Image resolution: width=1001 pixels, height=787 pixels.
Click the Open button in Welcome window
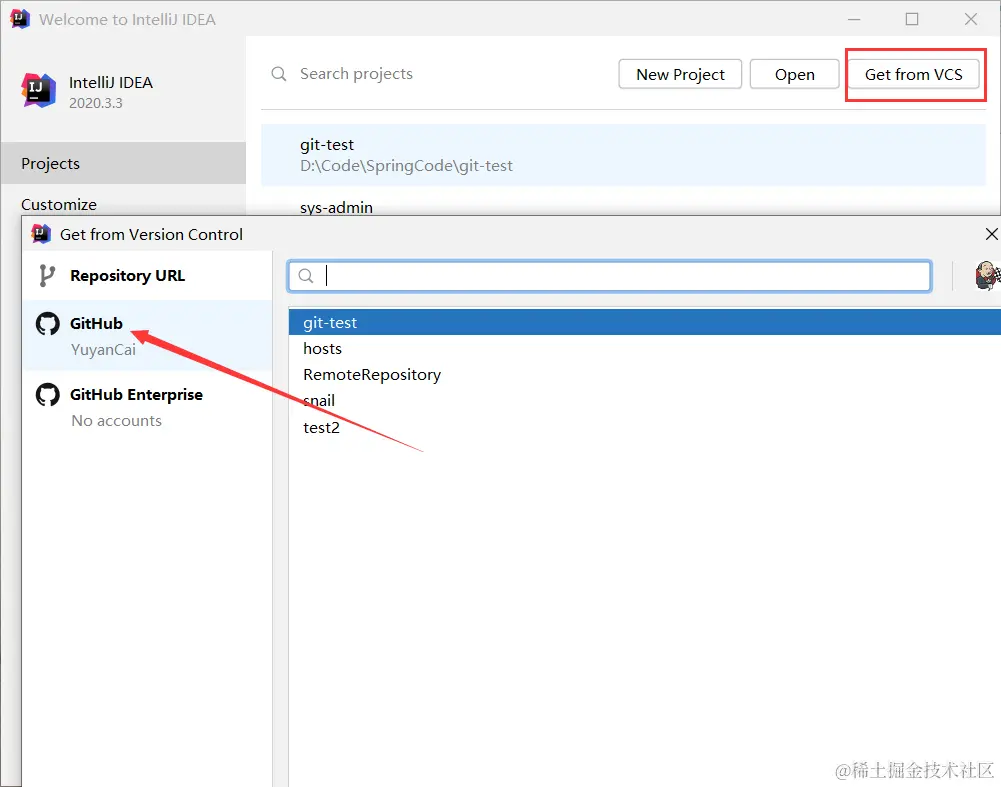click(x=794, y=74)
